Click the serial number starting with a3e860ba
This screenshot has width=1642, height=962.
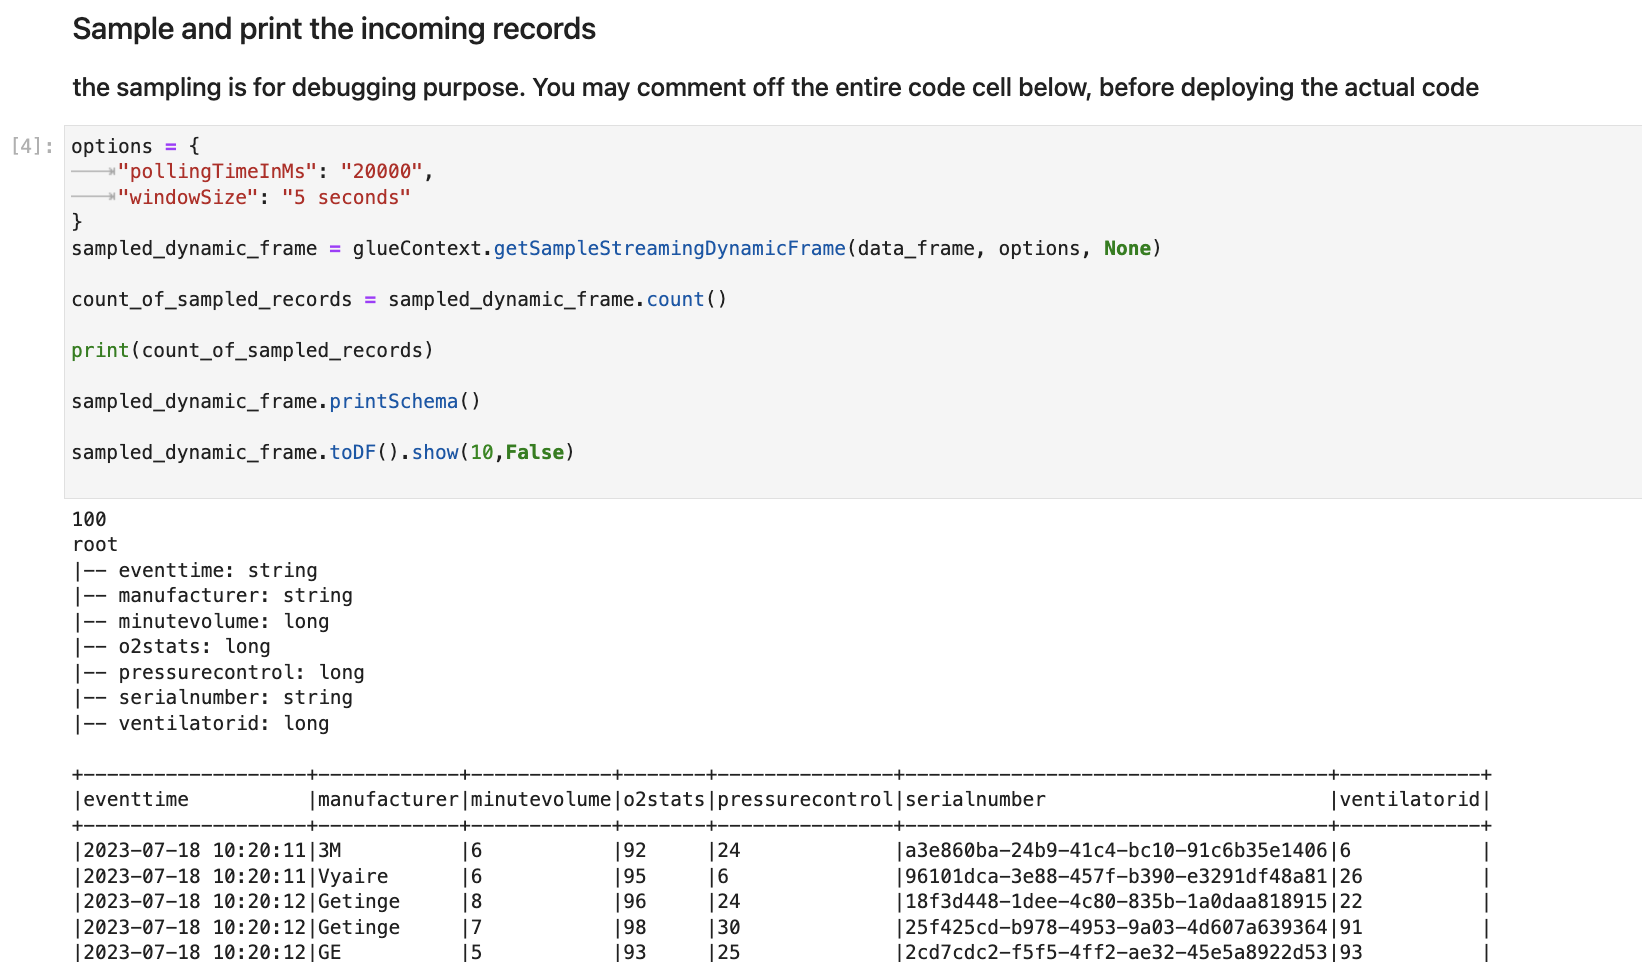(1116, 851)
